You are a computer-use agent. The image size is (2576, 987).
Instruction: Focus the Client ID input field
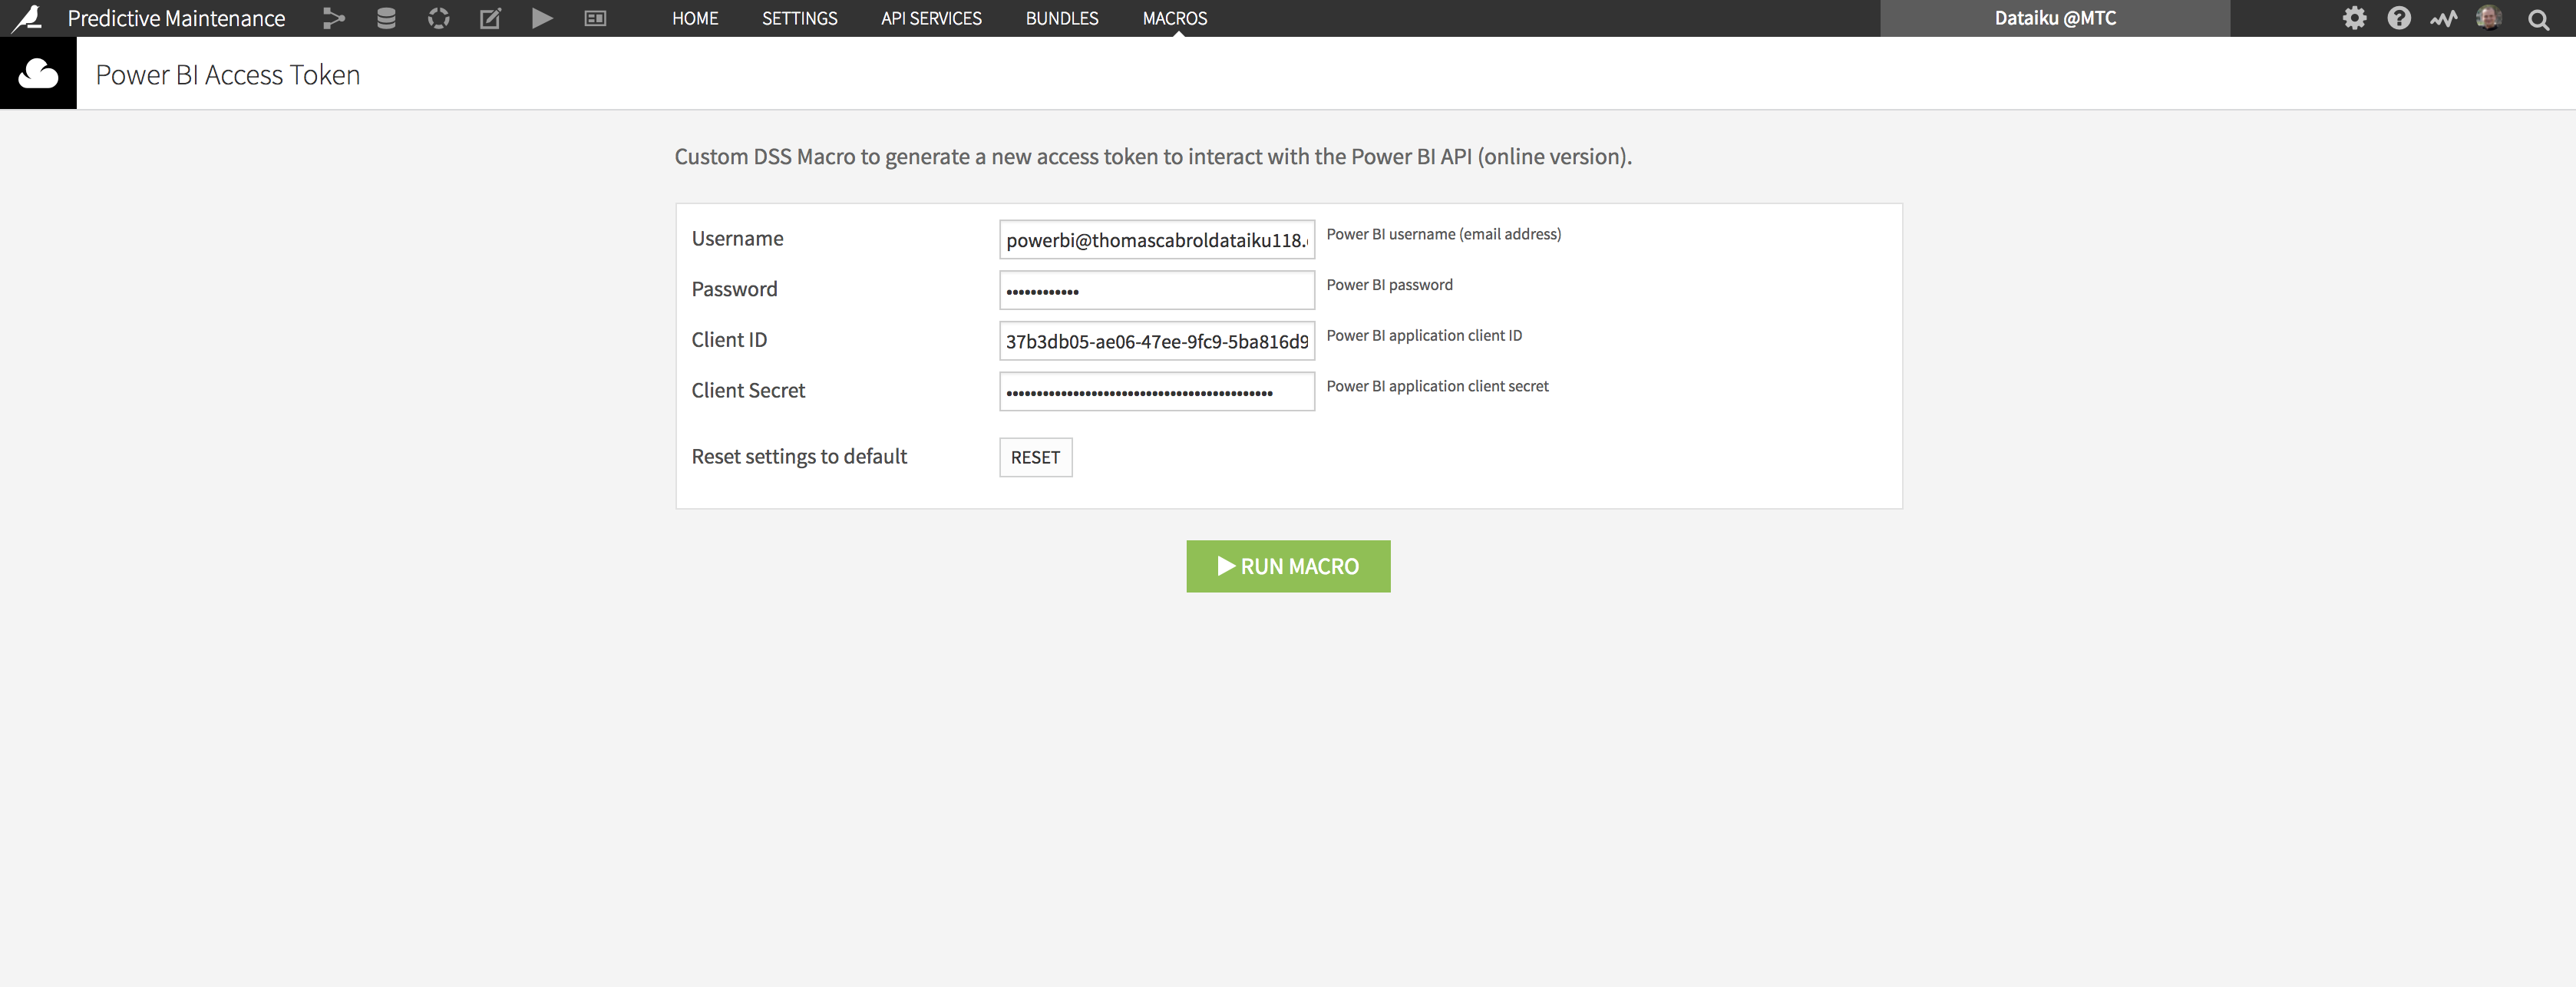1157,341
